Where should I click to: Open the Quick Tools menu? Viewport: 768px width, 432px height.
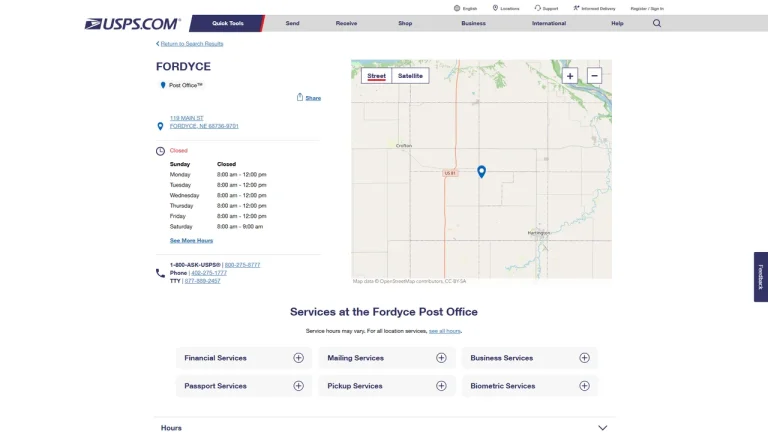(228, 23)
